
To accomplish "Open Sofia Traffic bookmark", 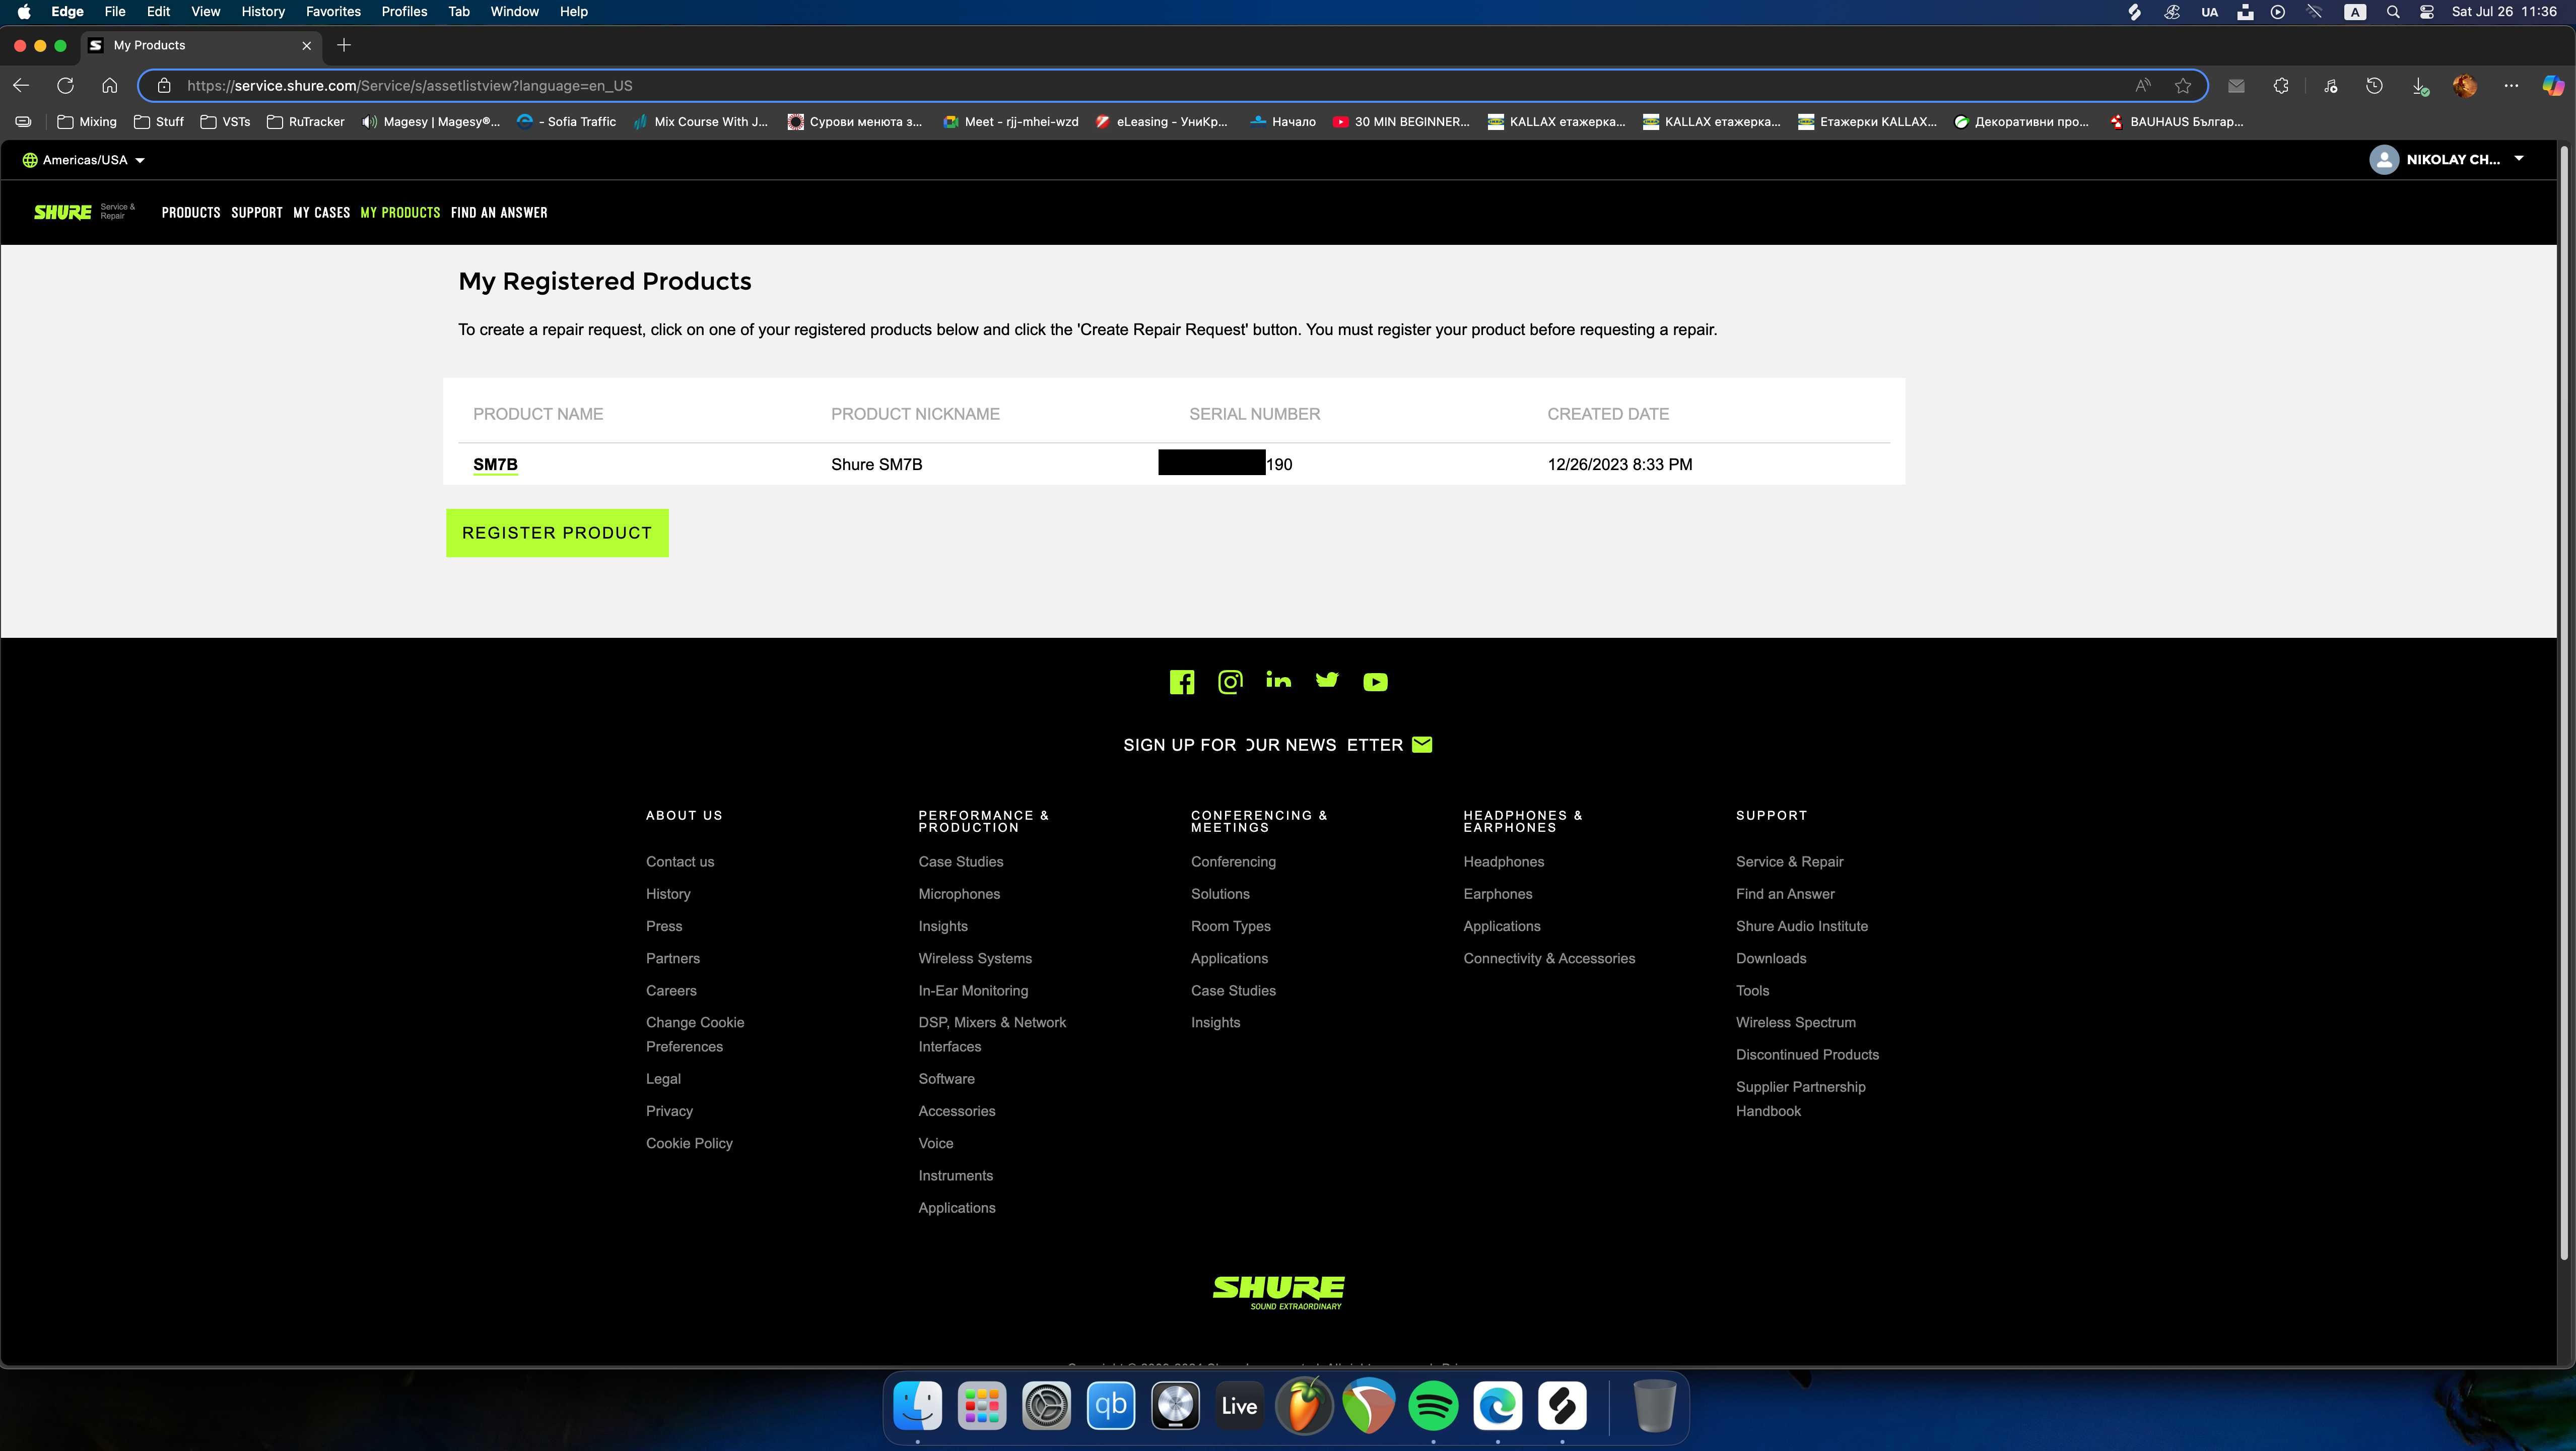I will [x=566, y=122].
